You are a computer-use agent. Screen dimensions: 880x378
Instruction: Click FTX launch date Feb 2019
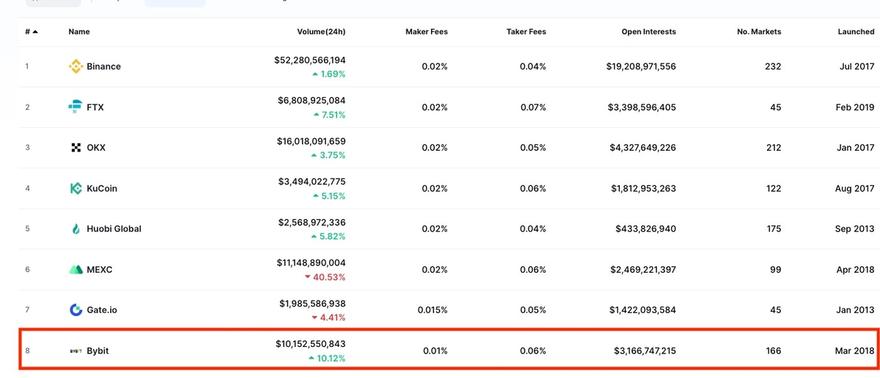point(855,107)
